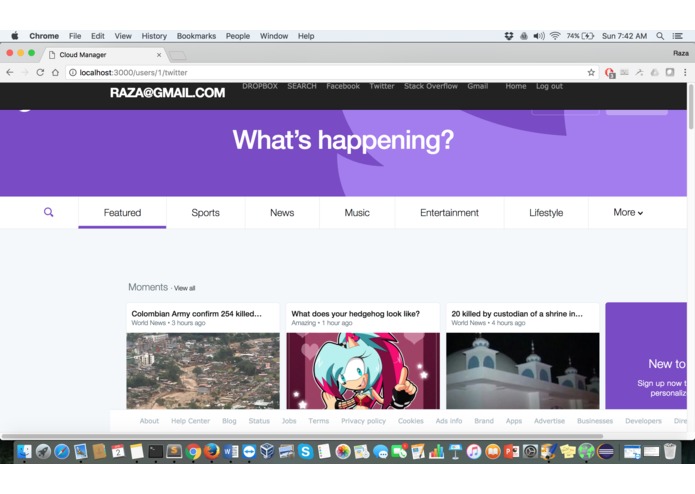Reload the page with the refresh icon
Screen dimensions: 695x494
pyautogui.click(x=40, y=72)
